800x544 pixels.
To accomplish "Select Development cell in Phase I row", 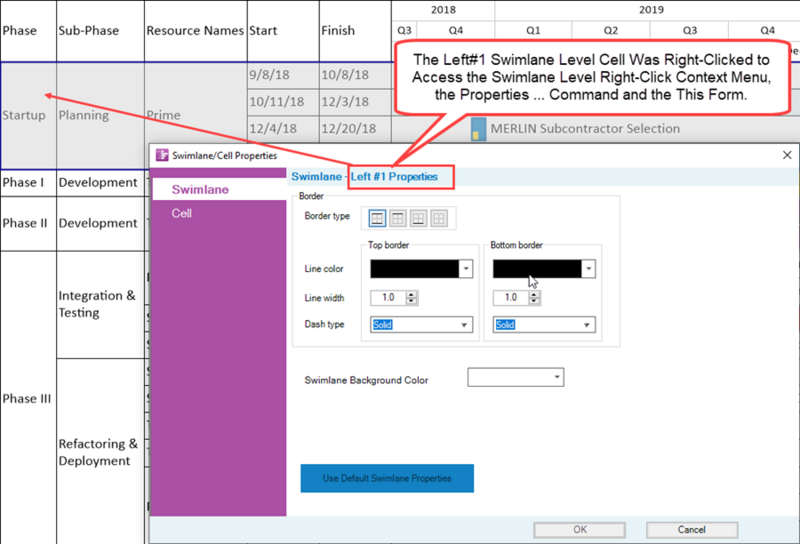I will [x=101, y=183].
